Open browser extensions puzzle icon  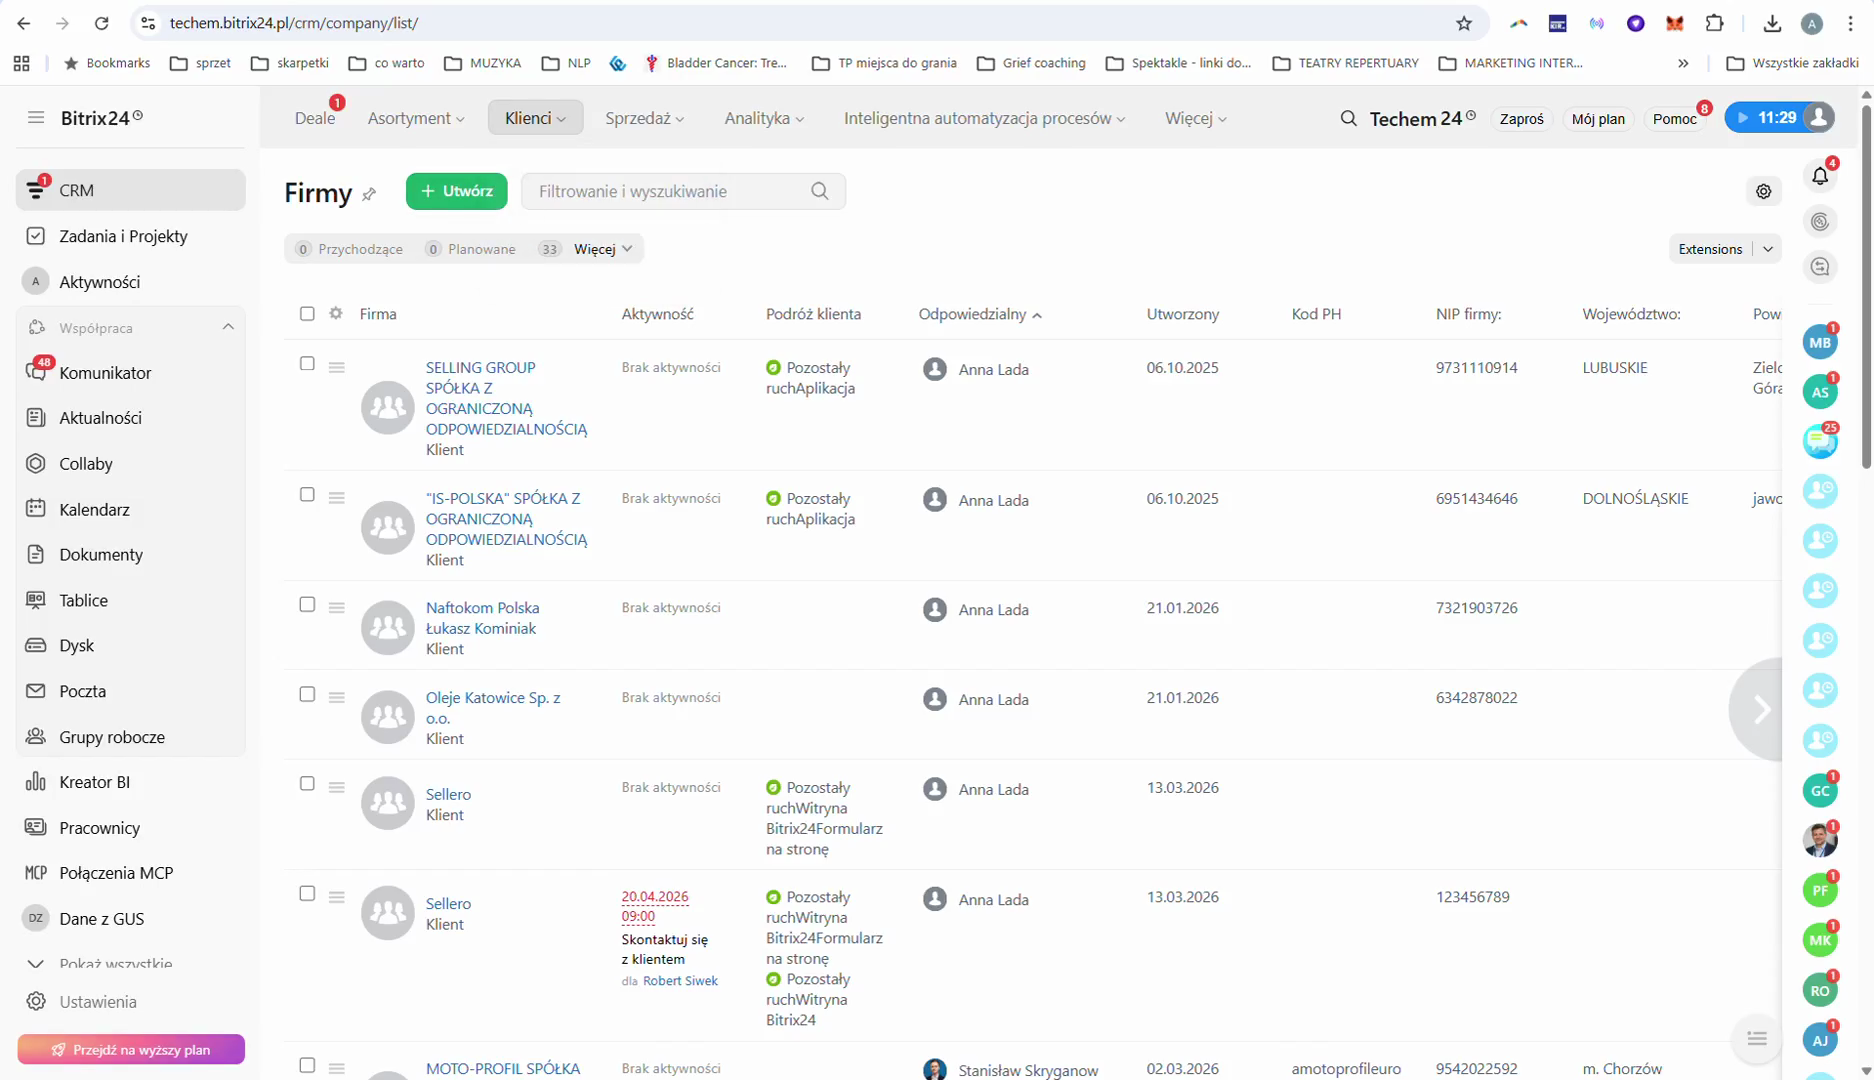coord(1714,23)
